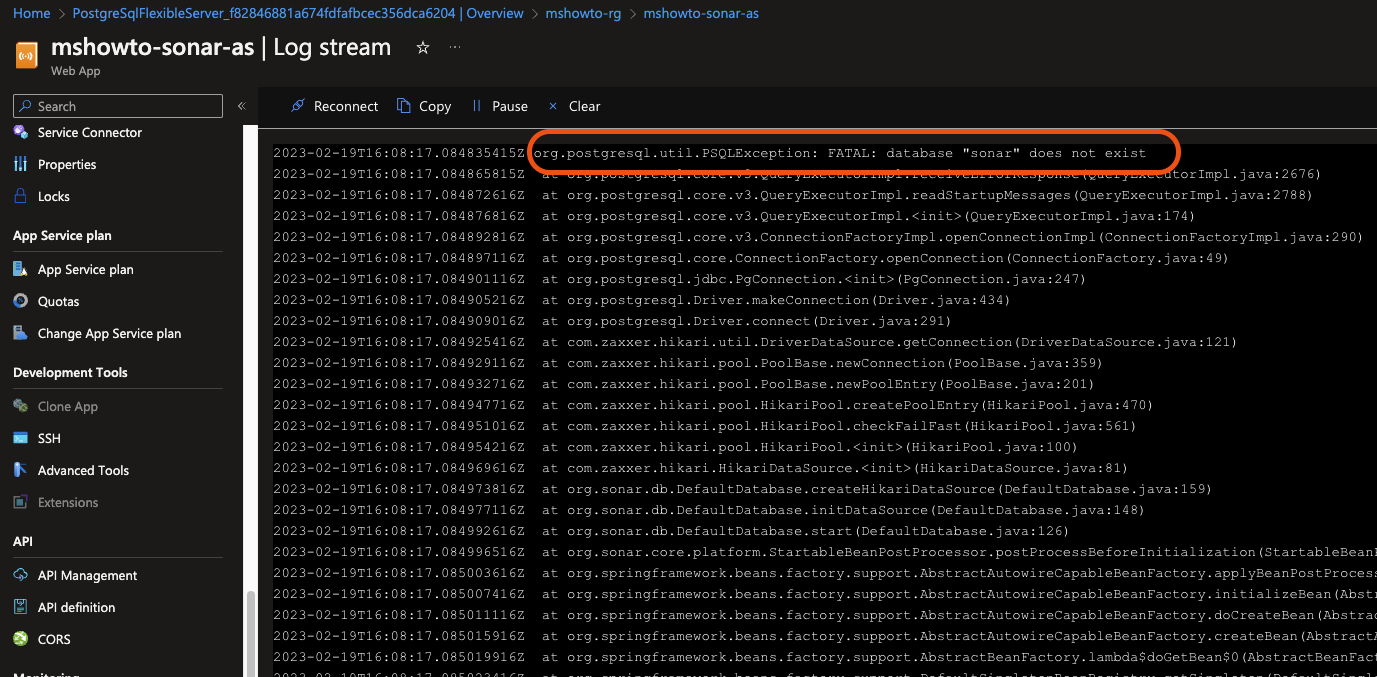Click log line DefaultDatabase.start
This screenshot has height=677, width=1377.
coord(671,531)
